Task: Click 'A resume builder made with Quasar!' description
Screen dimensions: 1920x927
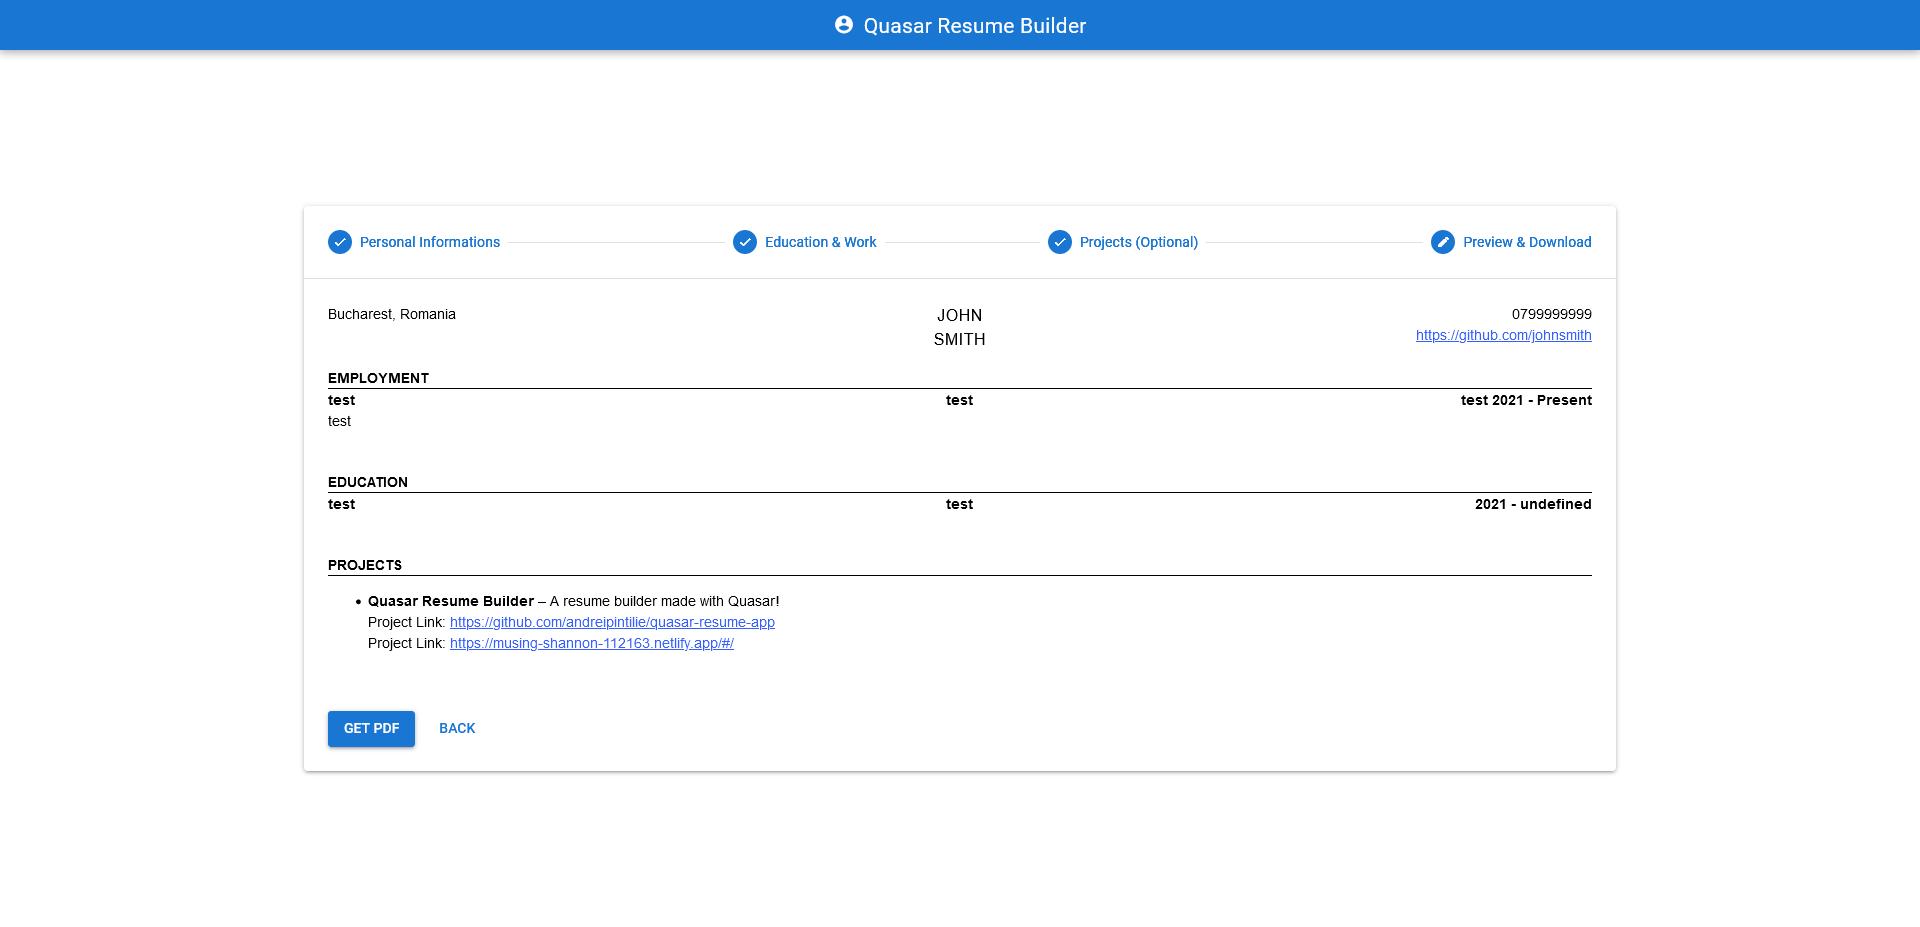Action: (664, 601)
